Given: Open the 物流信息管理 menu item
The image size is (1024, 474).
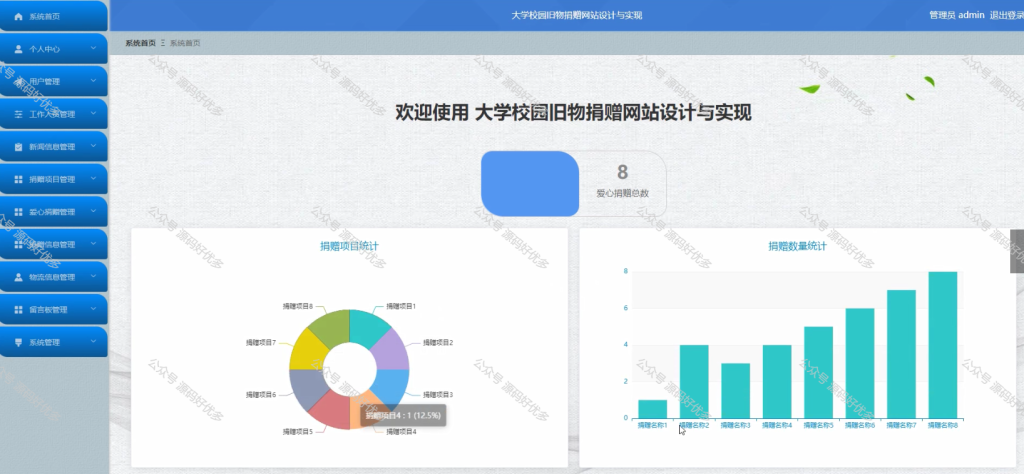Looking at the screenshot, I should click(x=54, y=277).
